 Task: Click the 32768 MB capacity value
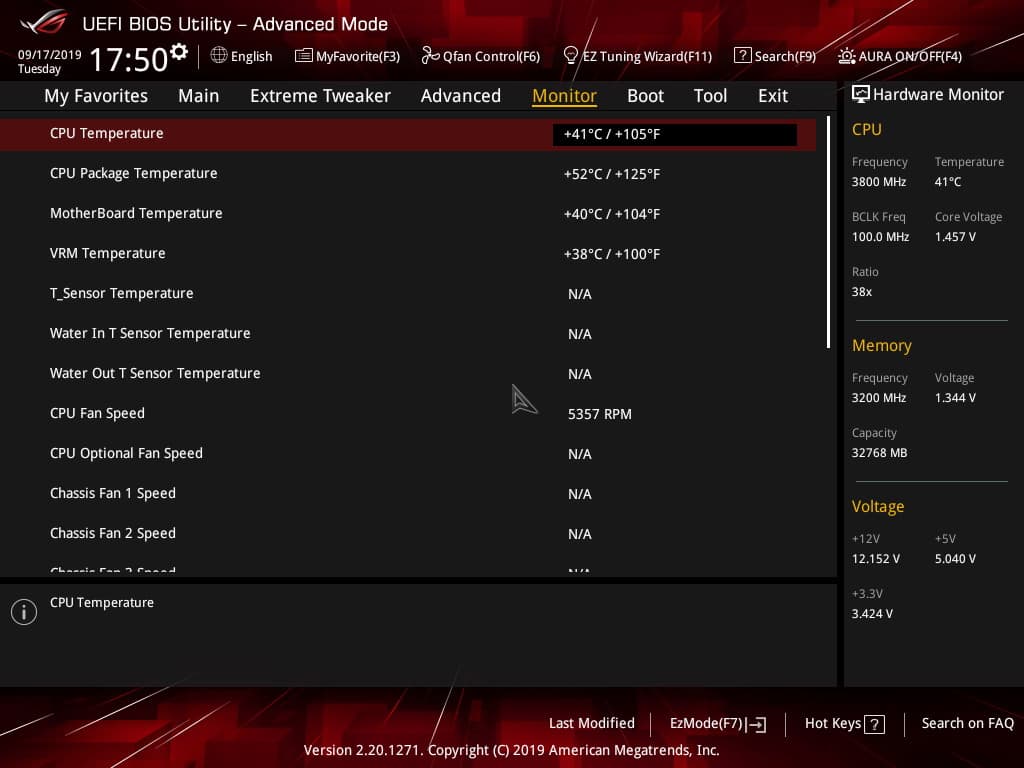tap(879, 453)
